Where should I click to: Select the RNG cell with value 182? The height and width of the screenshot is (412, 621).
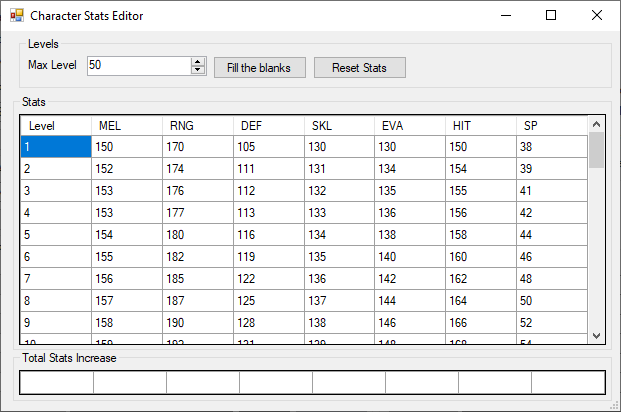[x=198, y=257]
